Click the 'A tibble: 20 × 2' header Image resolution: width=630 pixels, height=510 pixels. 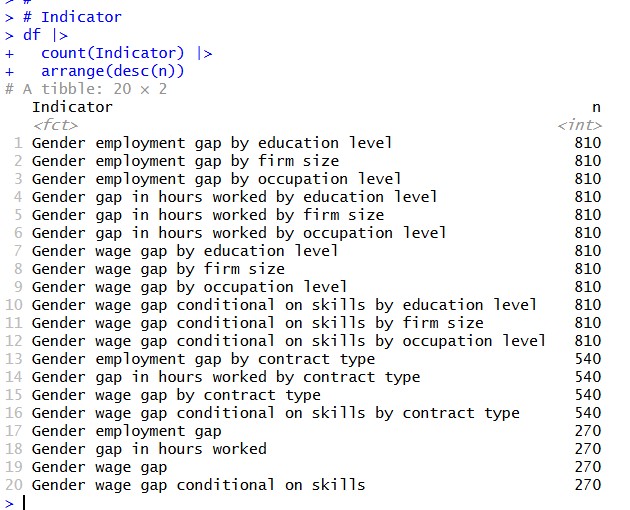pos(86,89)
